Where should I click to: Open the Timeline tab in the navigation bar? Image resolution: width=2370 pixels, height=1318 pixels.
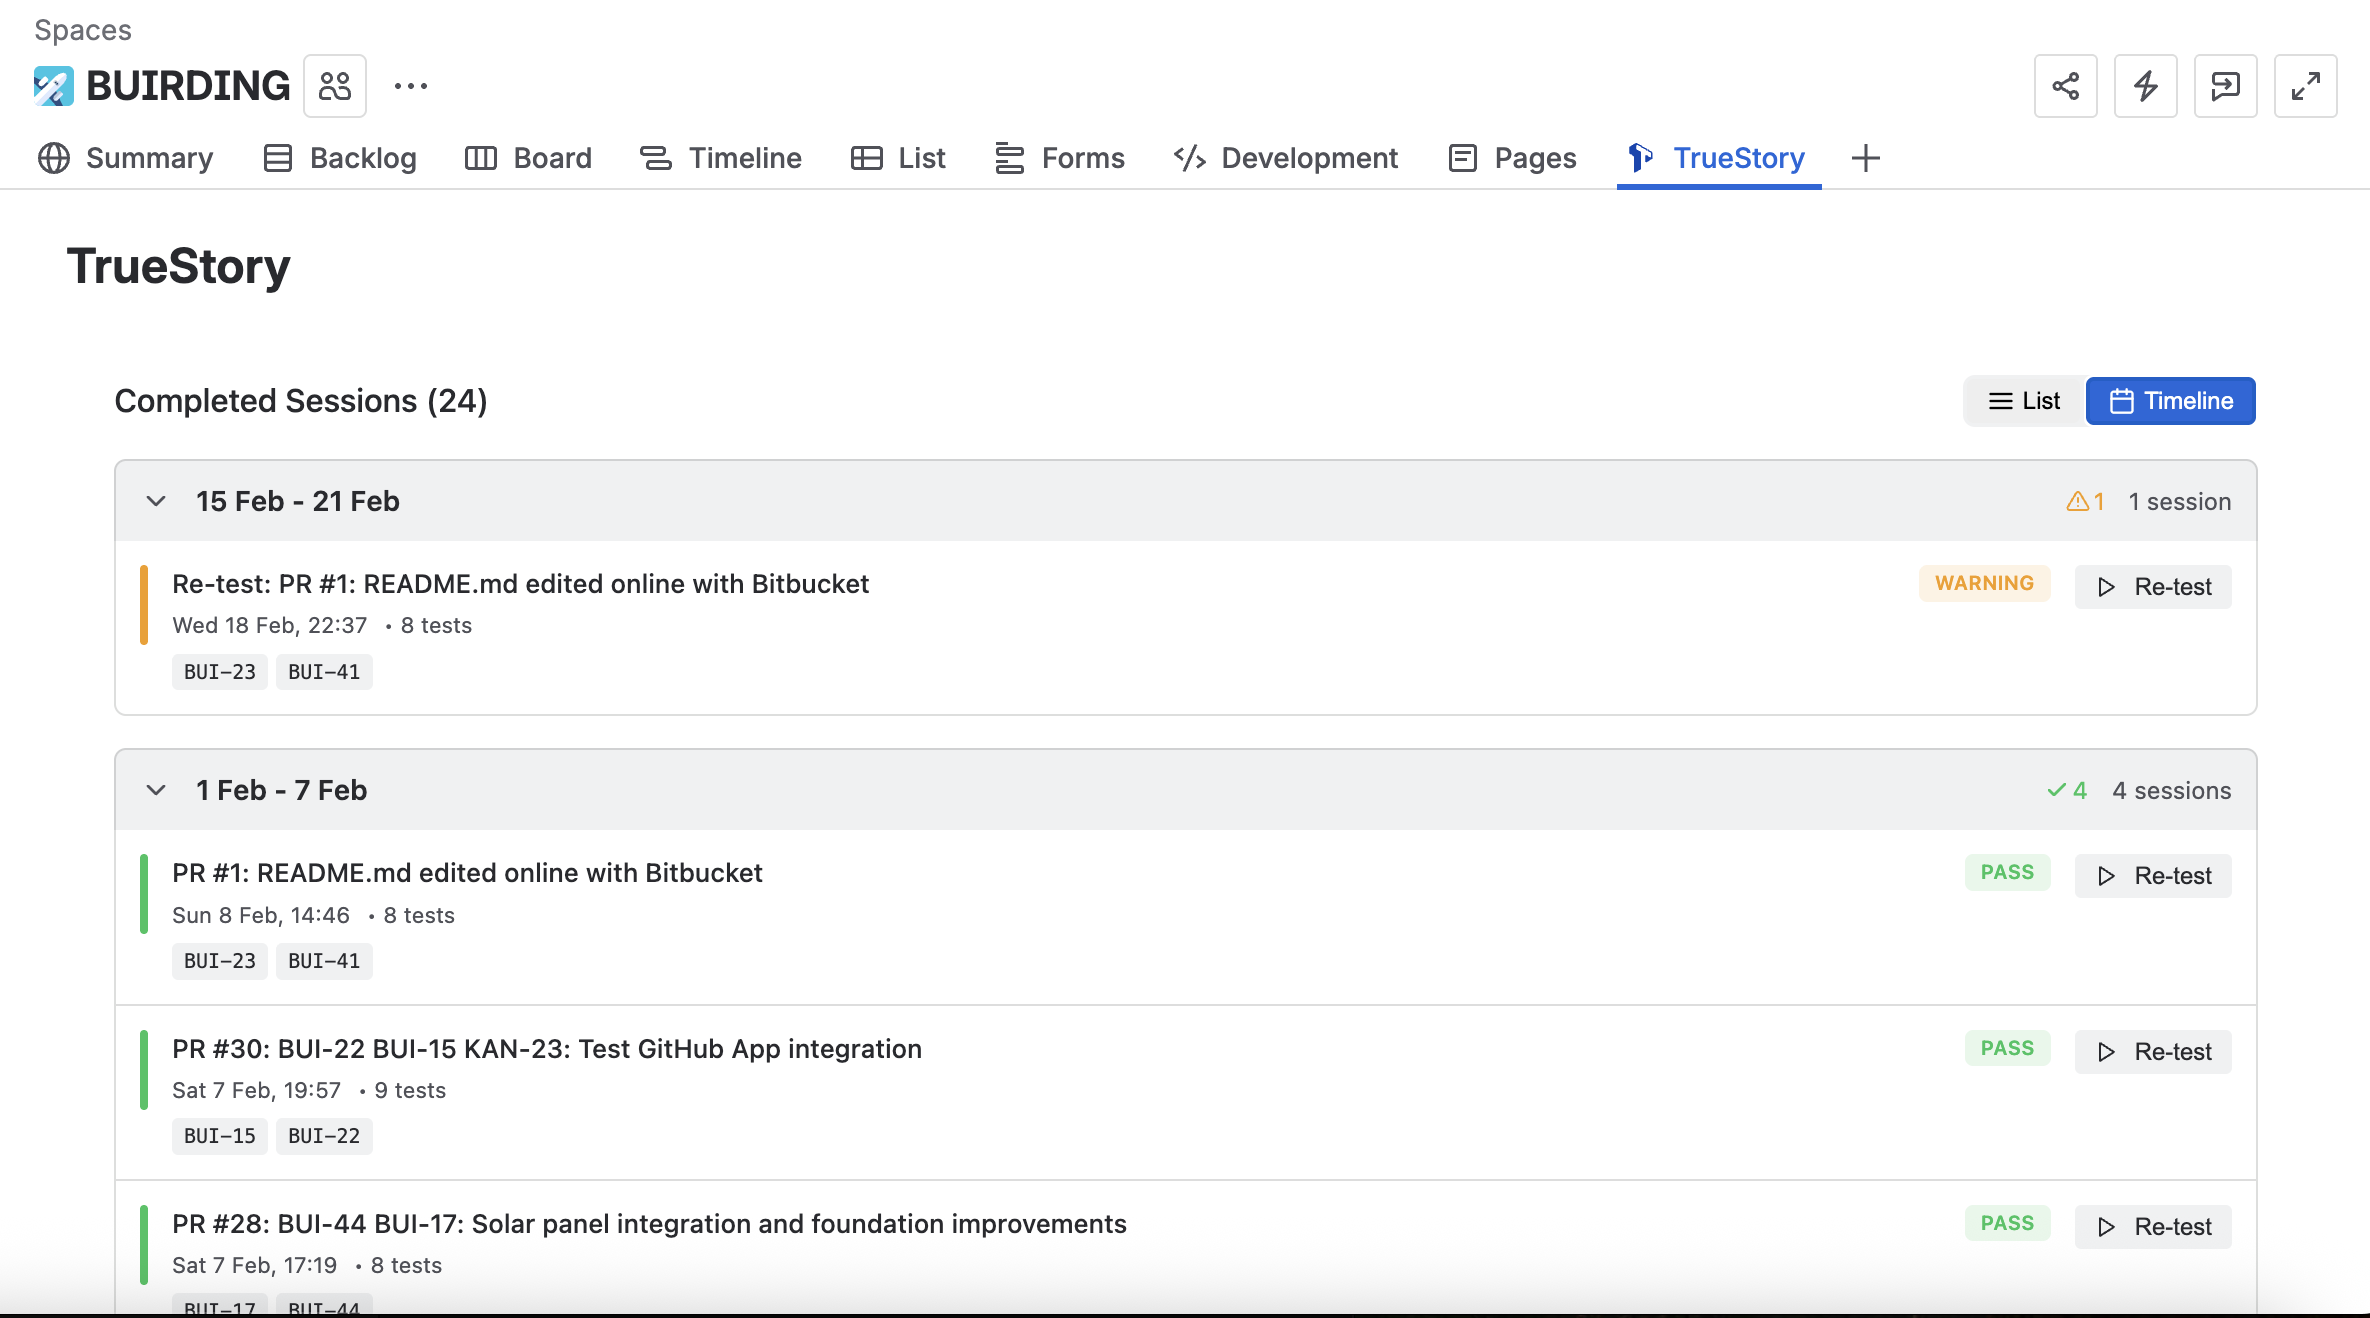[x=720, y=158]
